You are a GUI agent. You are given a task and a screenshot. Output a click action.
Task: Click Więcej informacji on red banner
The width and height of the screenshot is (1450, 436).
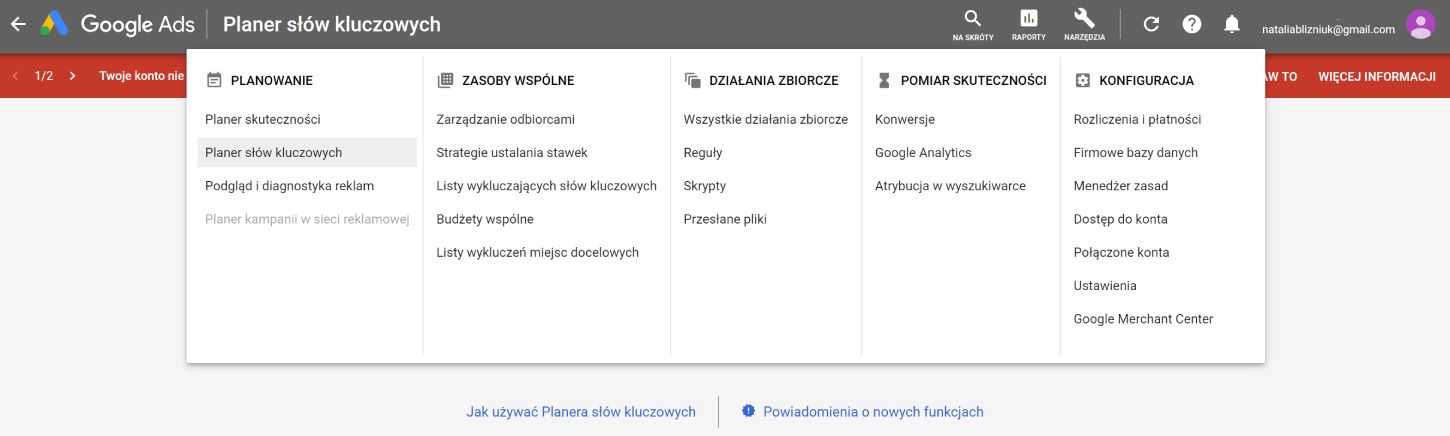(1376, 76)
